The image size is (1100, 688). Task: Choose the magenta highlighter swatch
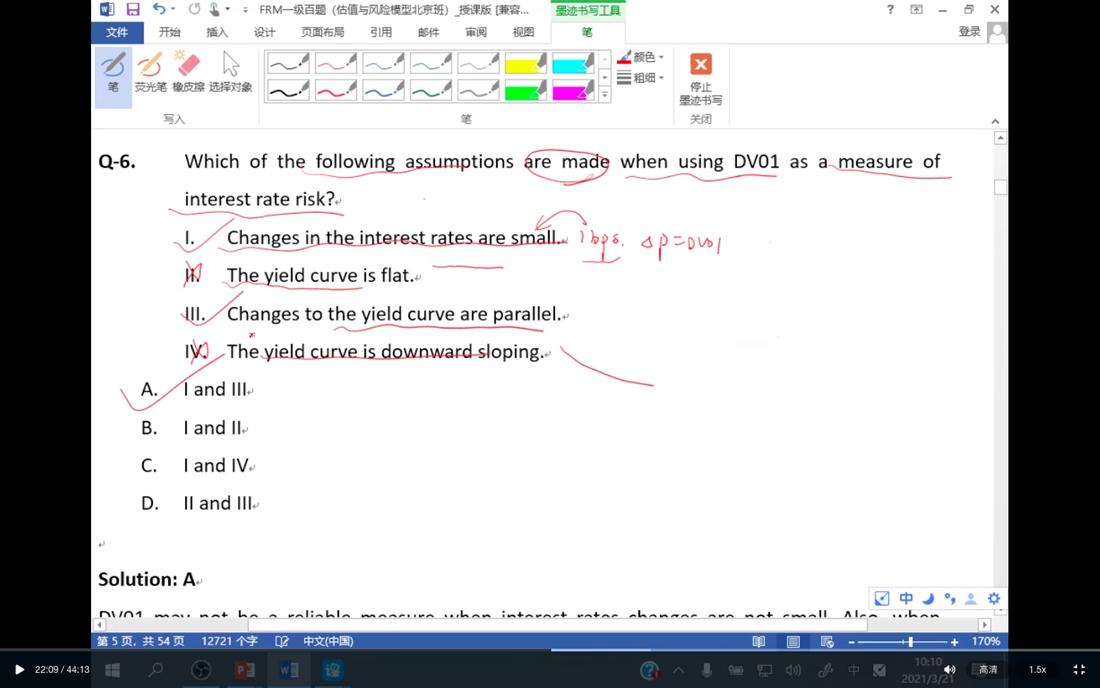tap(573, 90)
